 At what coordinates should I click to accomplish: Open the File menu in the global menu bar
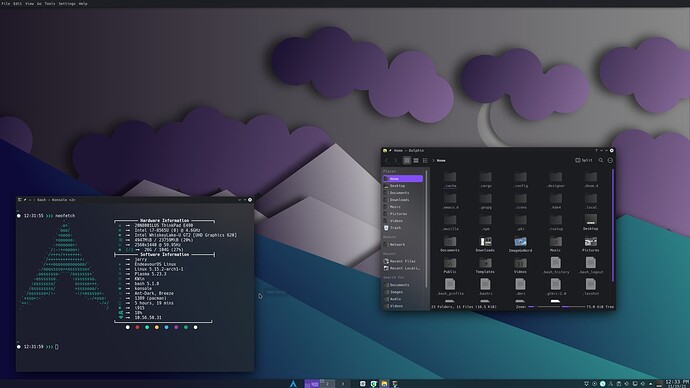click(6, 4)
